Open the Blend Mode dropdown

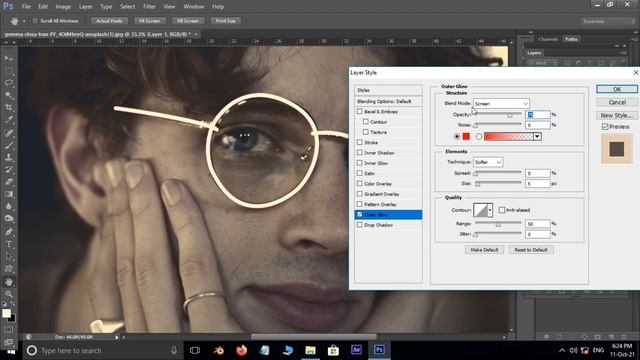501,104
